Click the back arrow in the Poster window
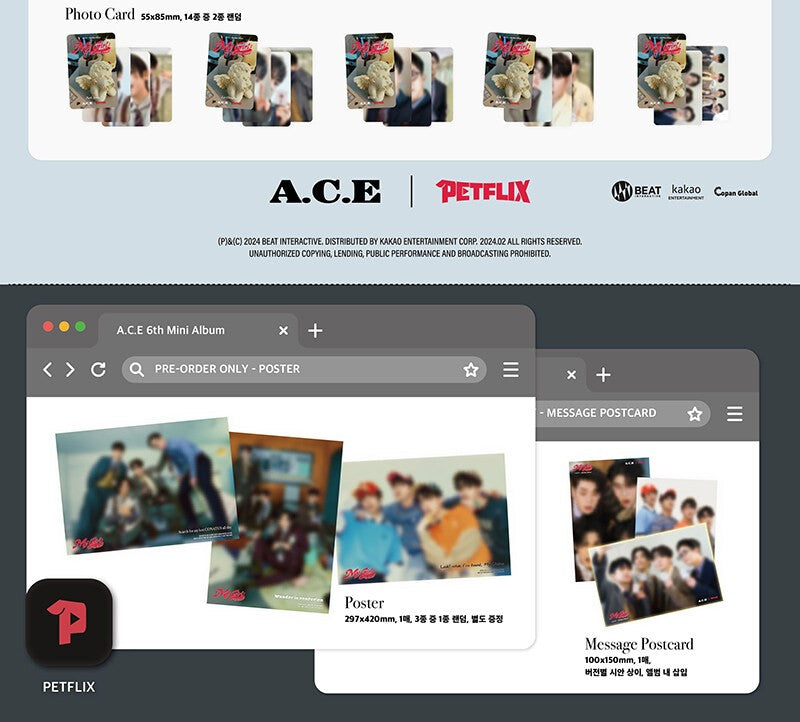This screenshot has height=722, width=800. [47, 369]
